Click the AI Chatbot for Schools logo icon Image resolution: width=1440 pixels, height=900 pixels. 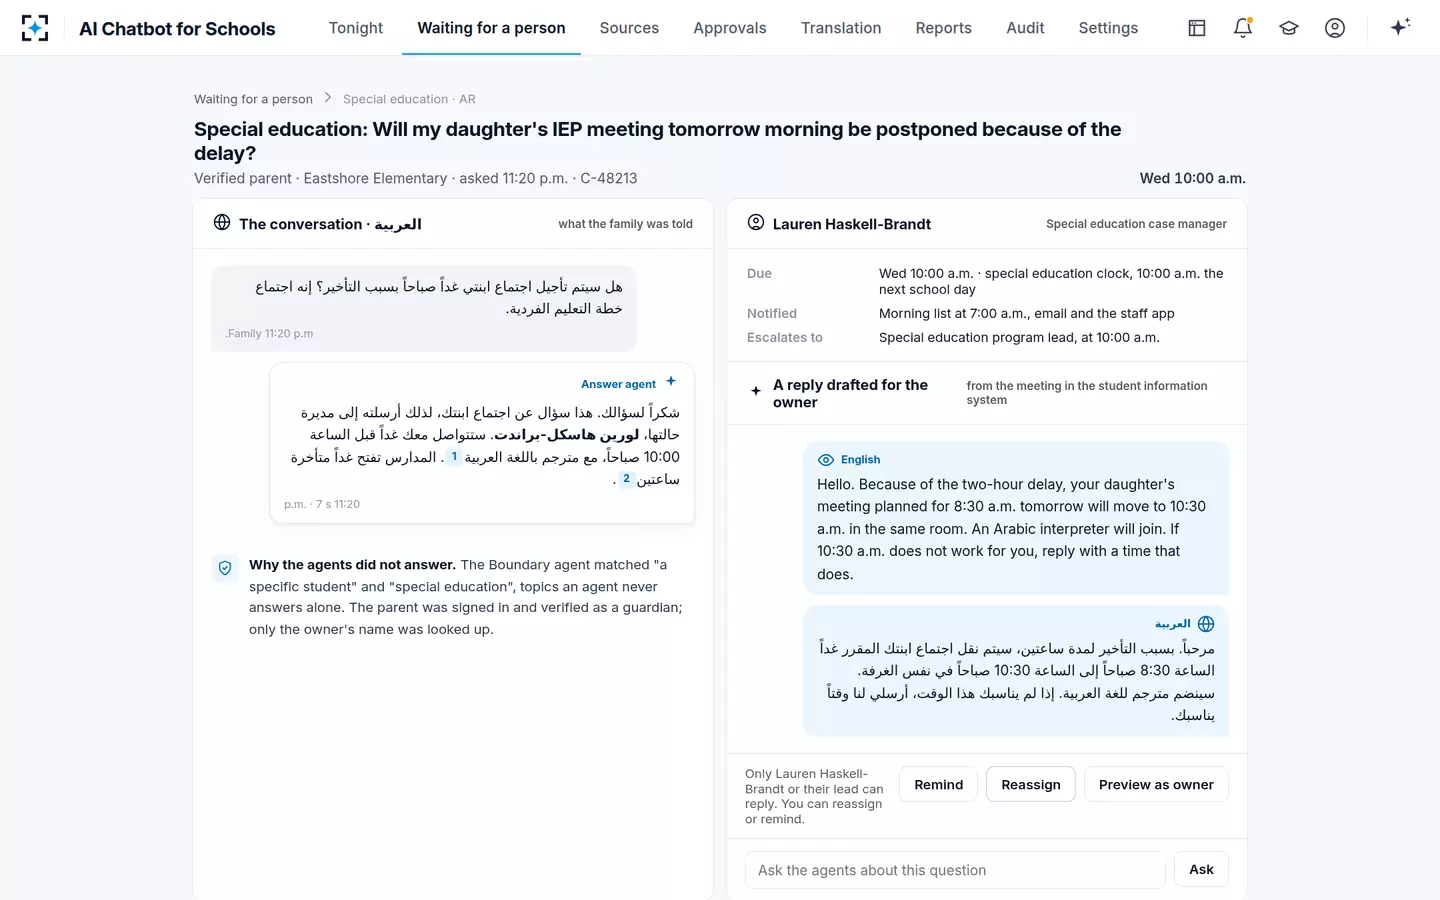coord(35,28)
